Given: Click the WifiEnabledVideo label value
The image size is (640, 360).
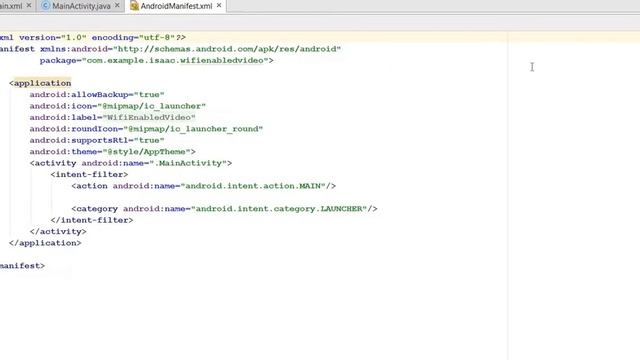Looking at the screenshot, I should coord(149,118).
